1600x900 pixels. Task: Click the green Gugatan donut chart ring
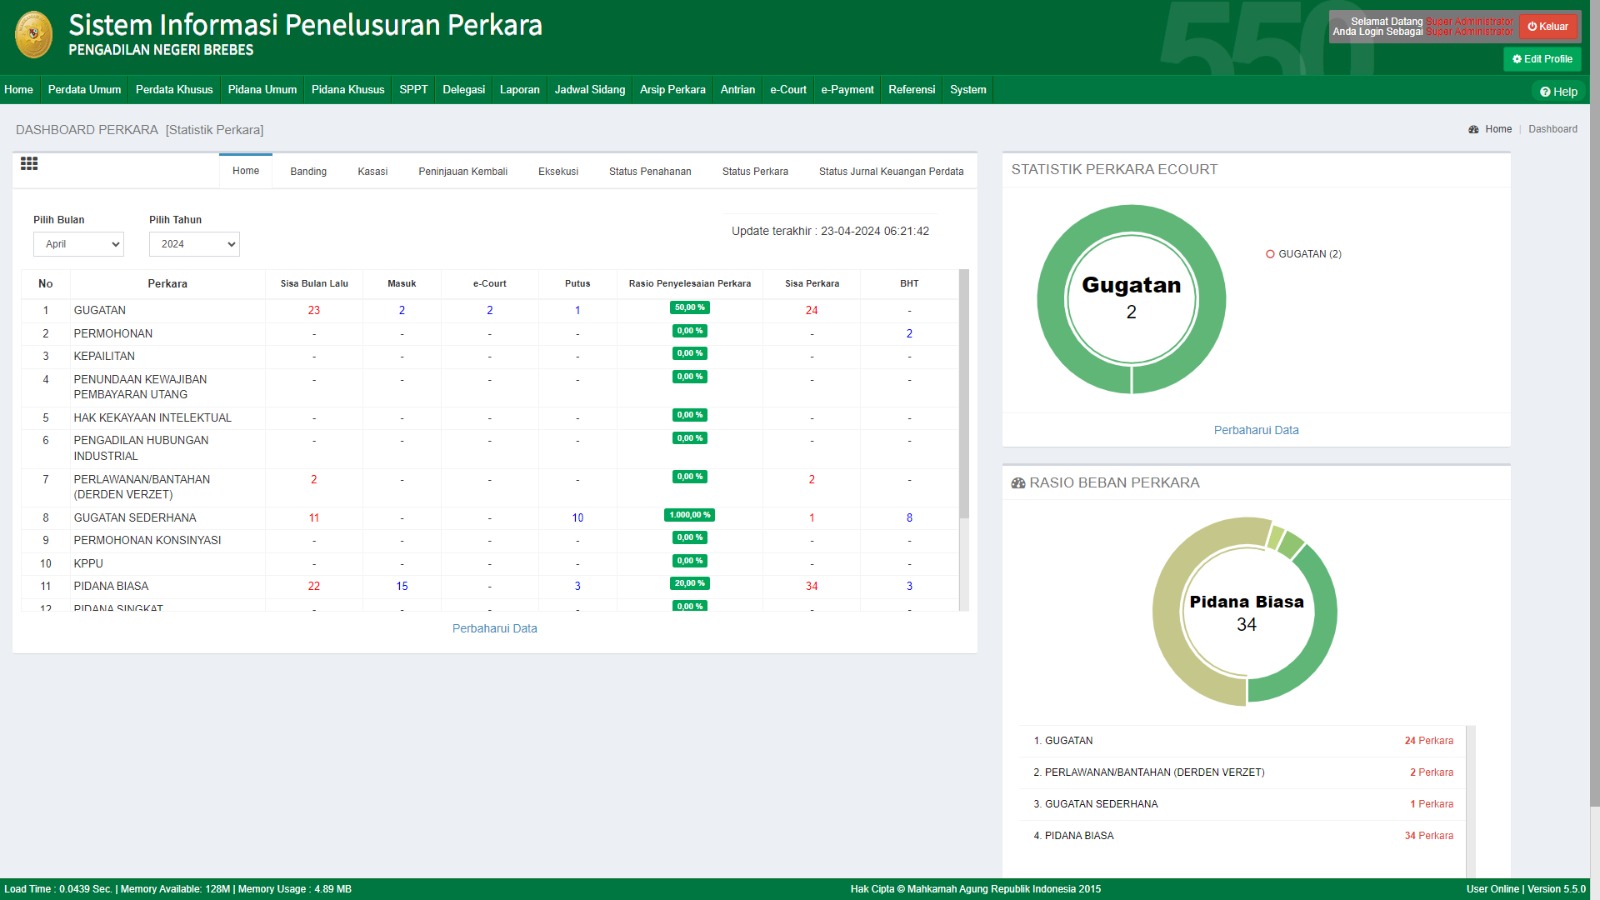click(x=1052, y=300)
